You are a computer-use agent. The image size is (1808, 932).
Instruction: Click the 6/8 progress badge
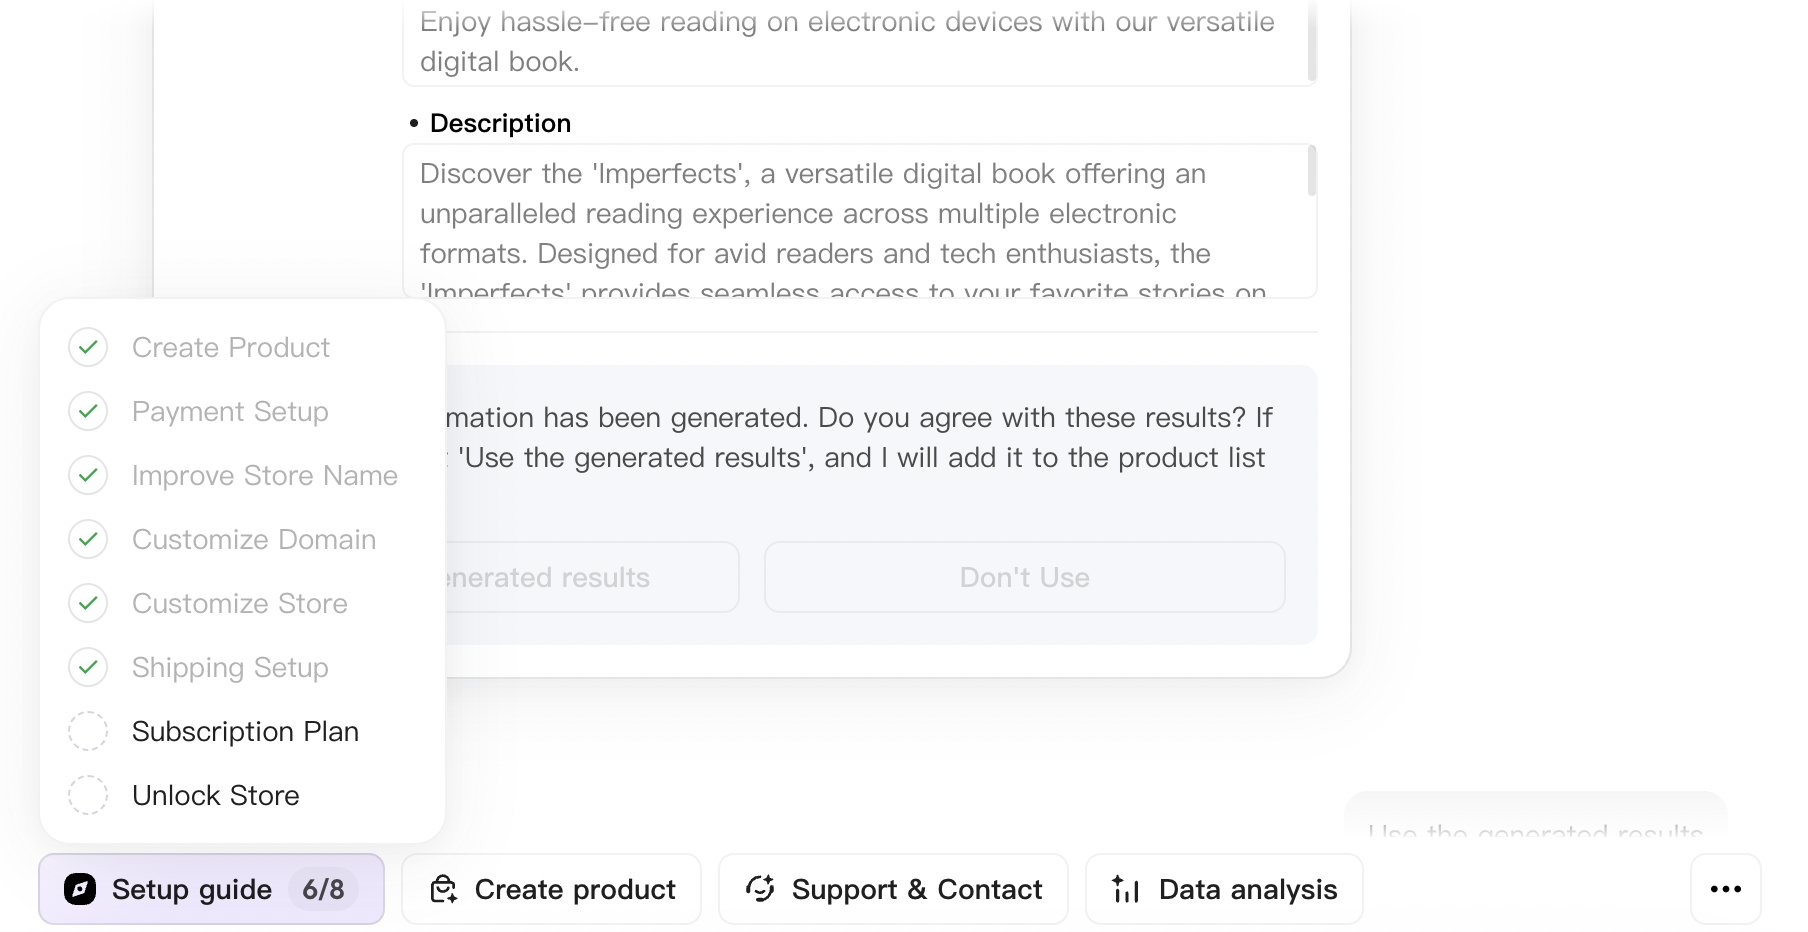tap(323, 889)
